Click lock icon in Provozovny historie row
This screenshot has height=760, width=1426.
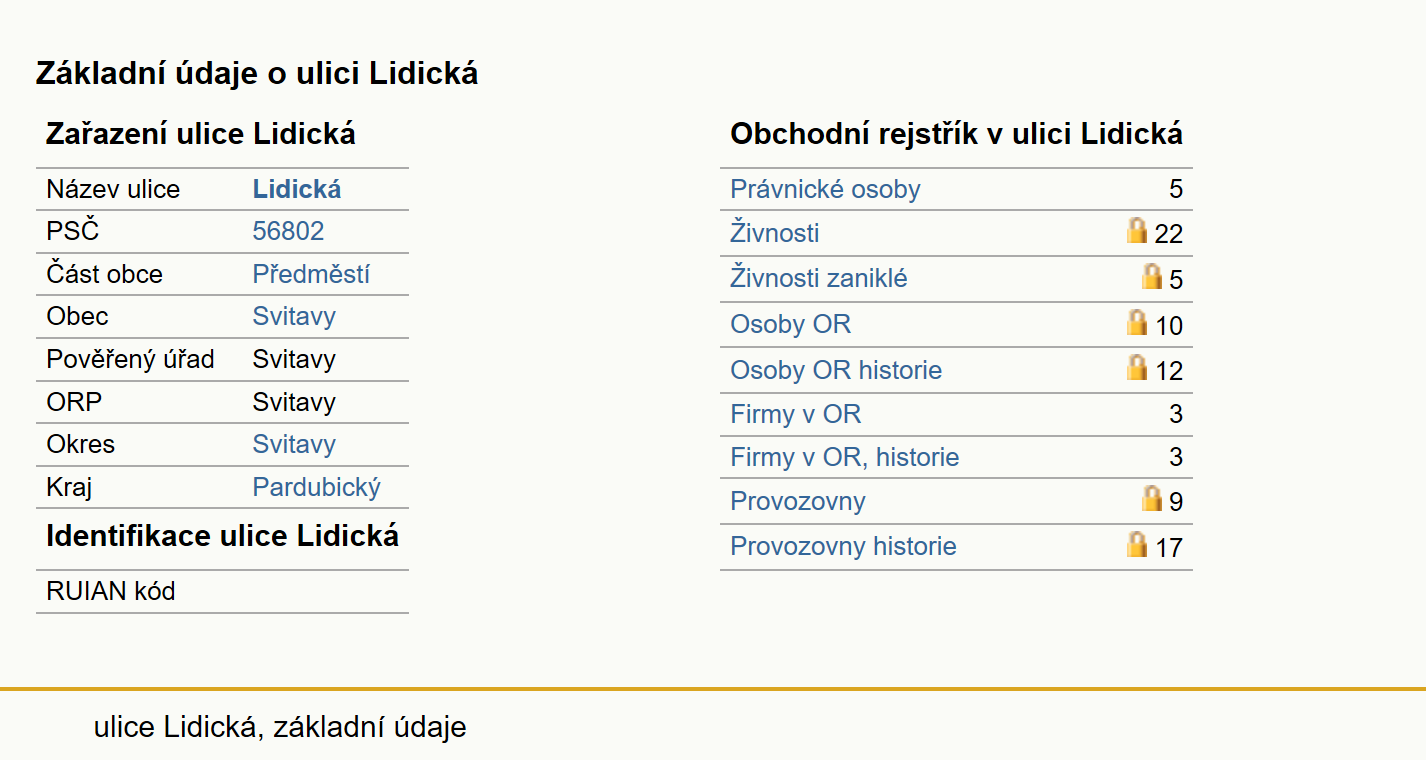point(1136,544)
